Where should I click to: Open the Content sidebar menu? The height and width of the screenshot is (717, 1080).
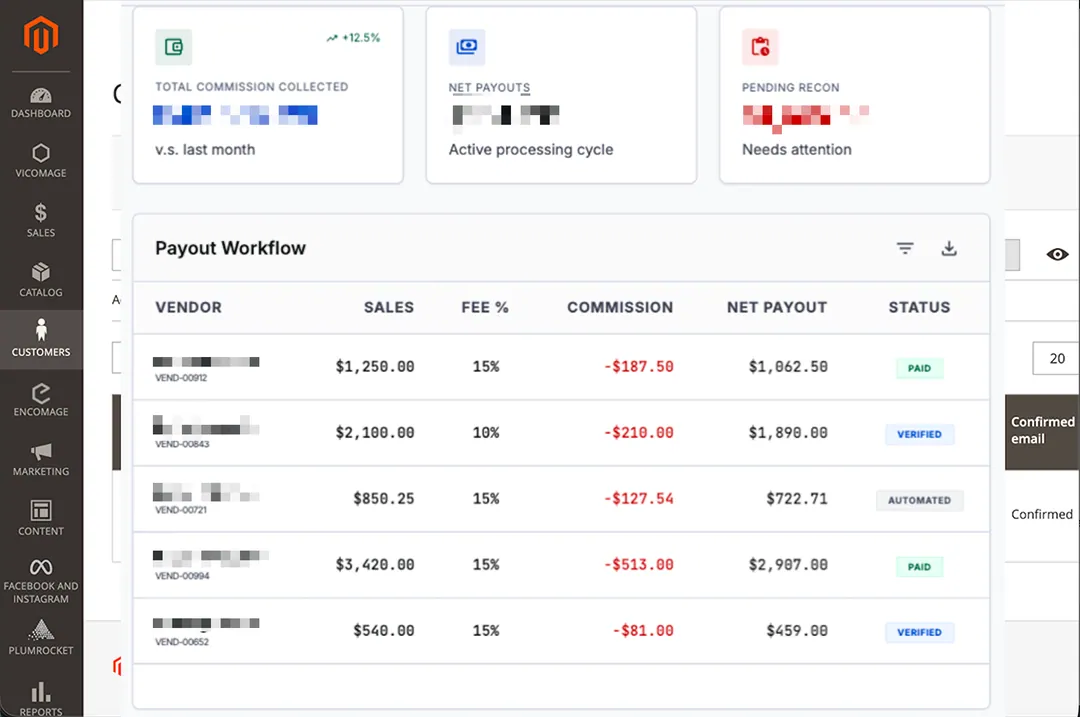click(x=41, y=519)
